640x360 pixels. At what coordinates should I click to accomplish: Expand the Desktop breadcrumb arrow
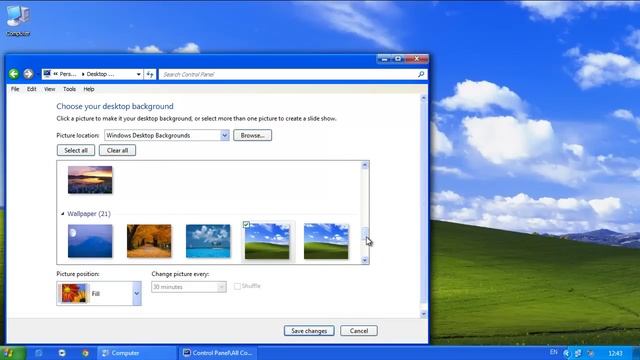point(83,74)
